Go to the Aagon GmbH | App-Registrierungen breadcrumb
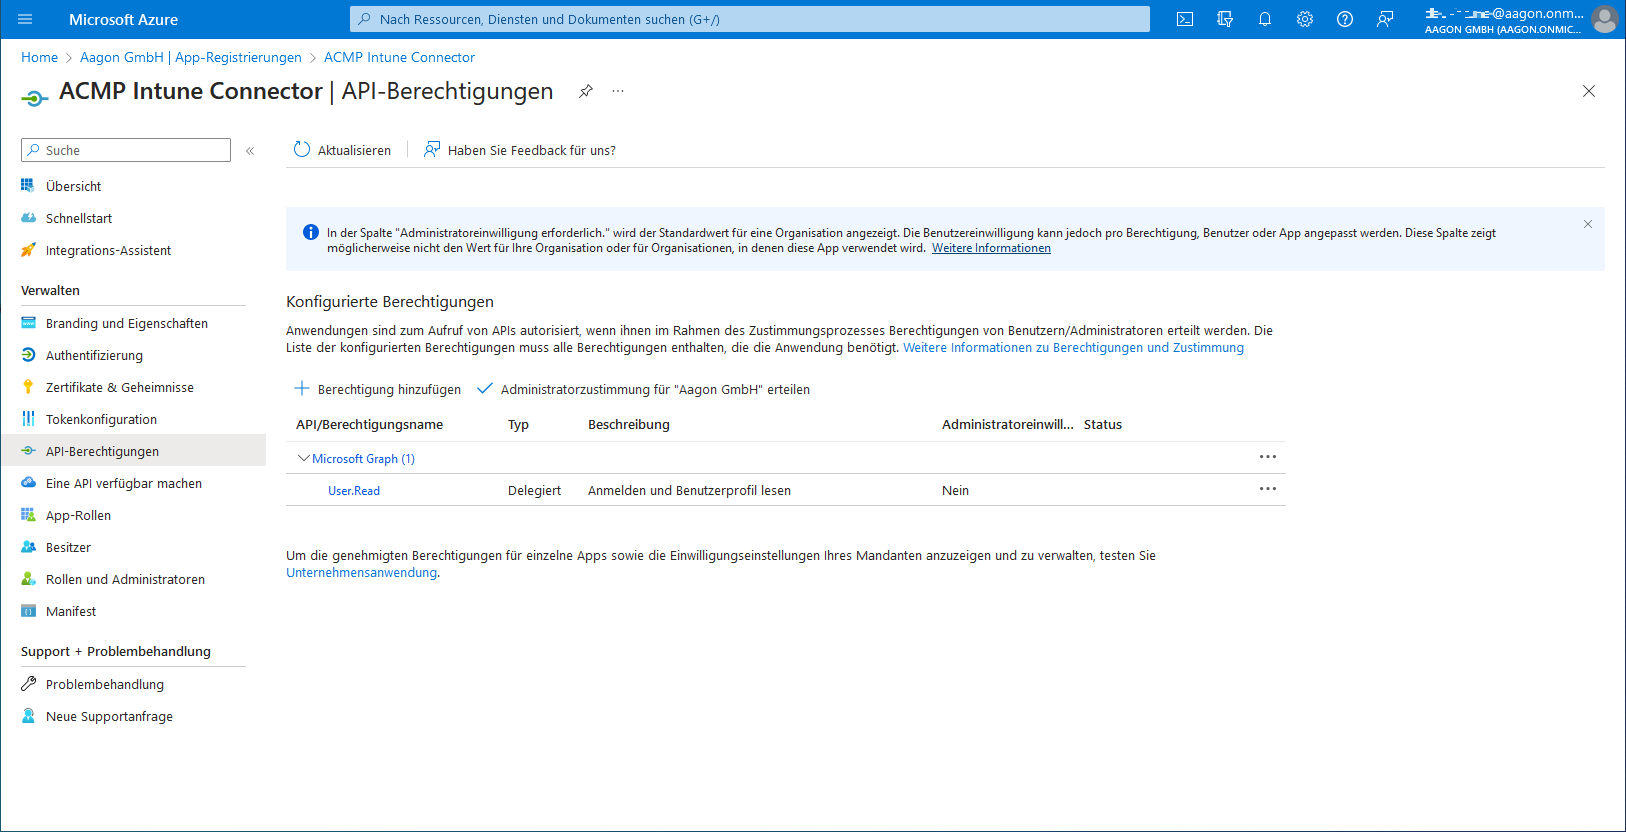Image resolution: width=1626 pixels, height=832 pixels. (191, 57)
